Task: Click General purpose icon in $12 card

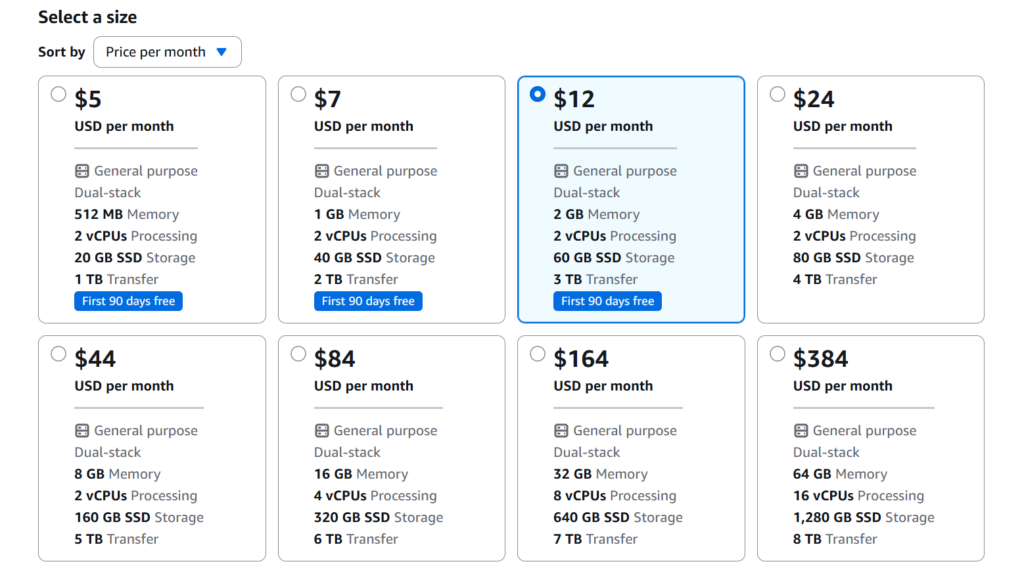Action: pyautogui.click(x=561, y=171)
